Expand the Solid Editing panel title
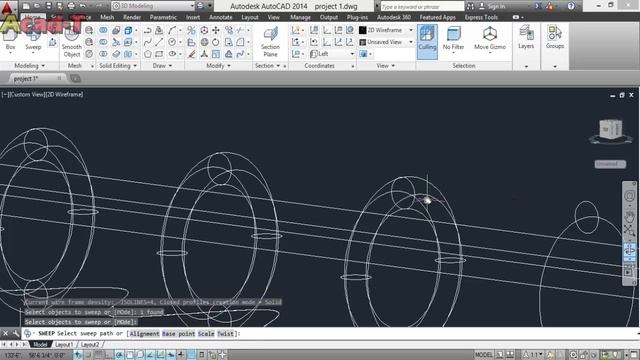 118,66
